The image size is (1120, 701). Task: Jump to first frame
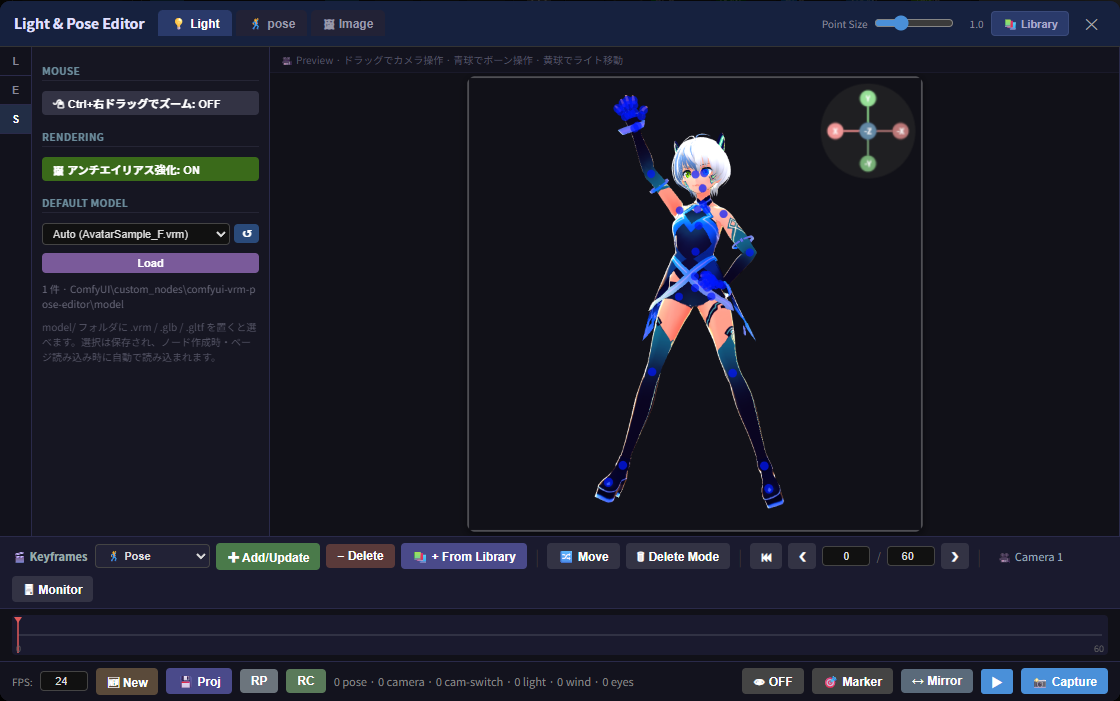point(766,557)
